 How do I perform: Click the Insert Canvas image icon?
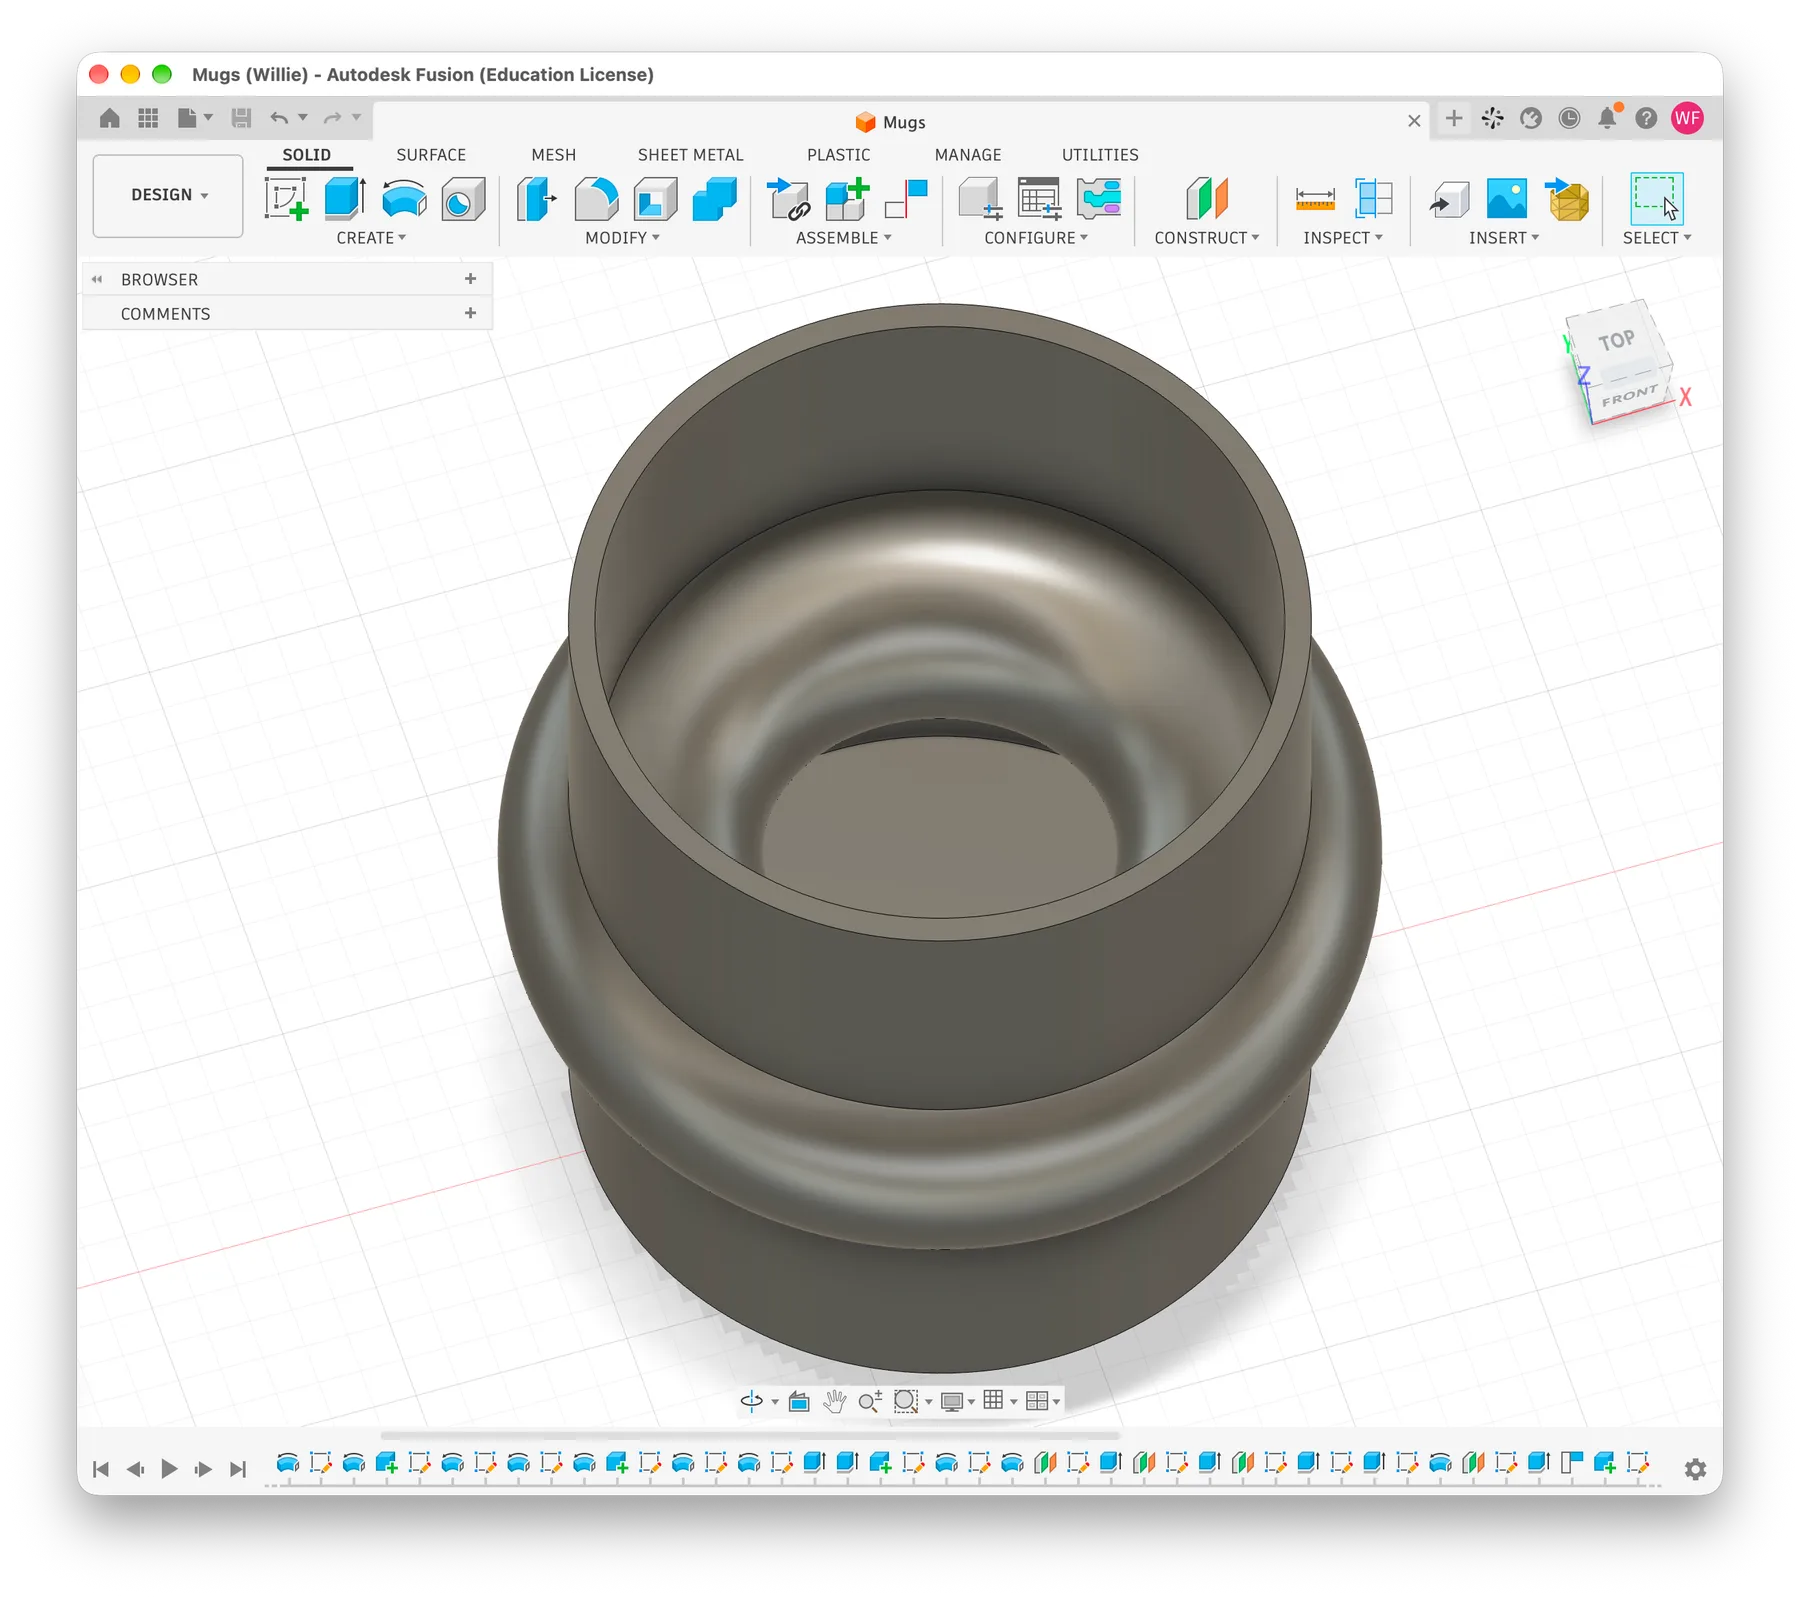click(1507, 198)
